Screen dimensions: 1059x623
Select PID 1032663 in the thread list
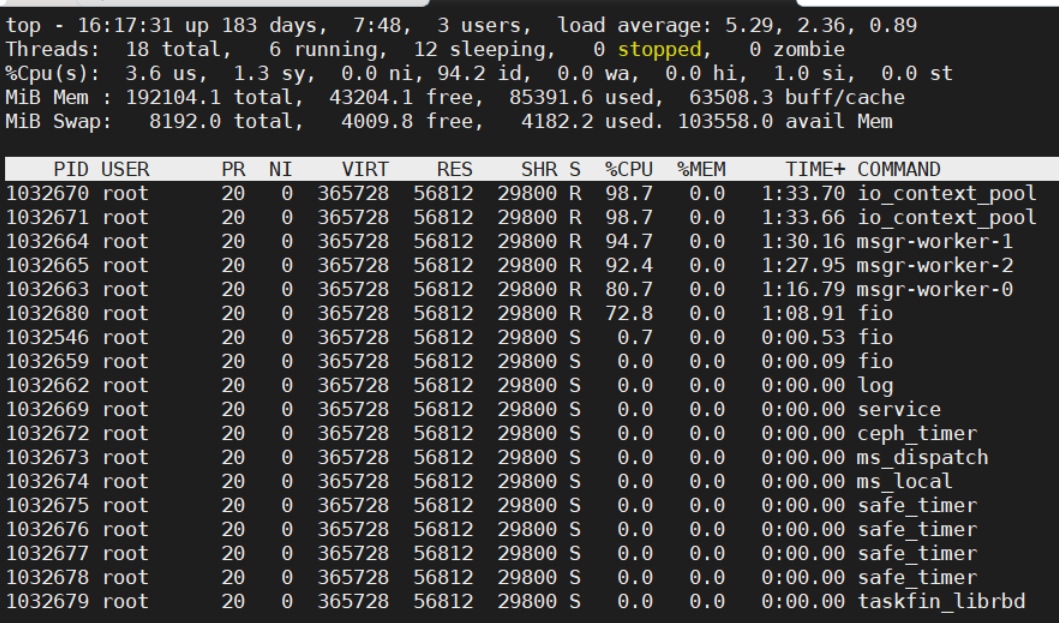(x=47, y=289)
